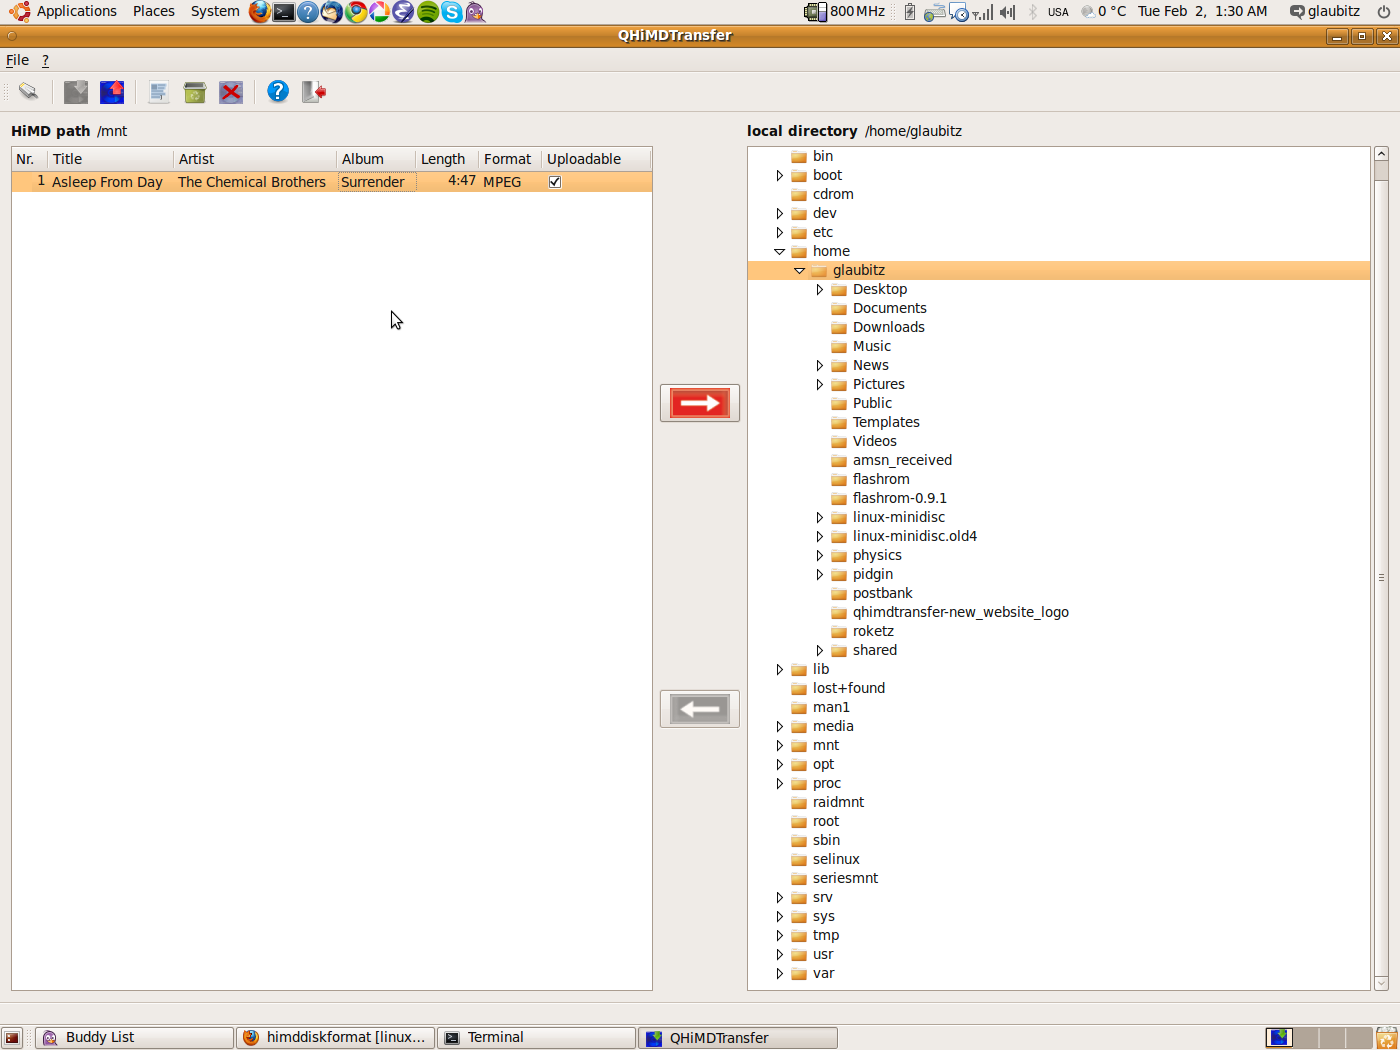This screenshot has height=1050, width=1400.
Task: Toggle Uploadable checkbox for Asleep From Day
Action: click(x=555, y=182)
